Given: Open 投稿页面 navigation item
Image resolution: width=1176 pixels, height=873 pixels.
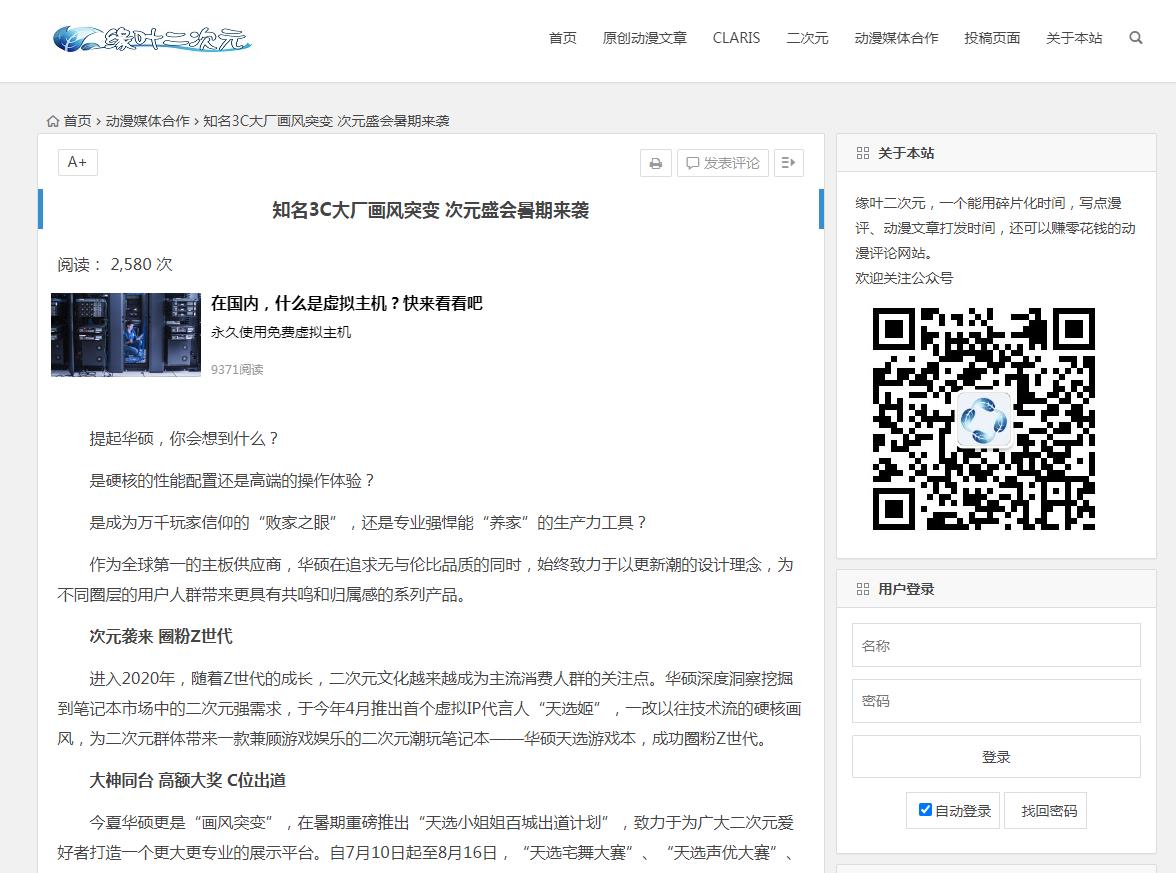Looking at the screenshot, I should coord(992,38).
